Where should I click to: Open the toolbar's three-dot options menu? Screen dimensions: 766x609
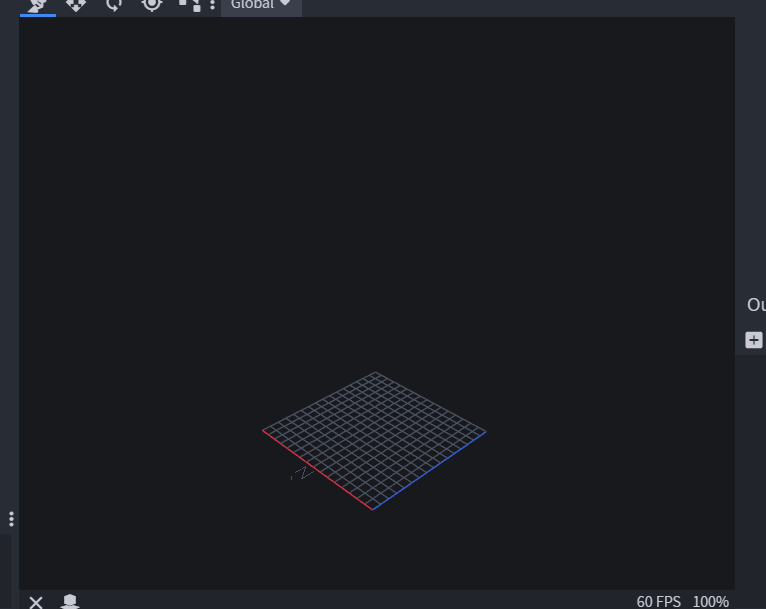212,5
